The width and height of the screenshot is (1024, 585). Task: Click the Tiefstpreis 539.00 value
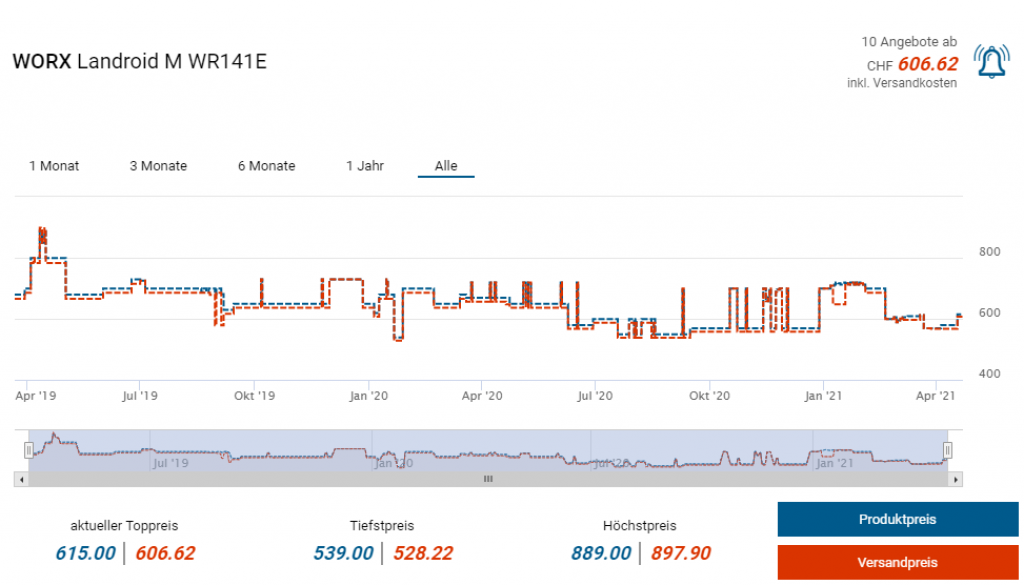click(345, 553)
